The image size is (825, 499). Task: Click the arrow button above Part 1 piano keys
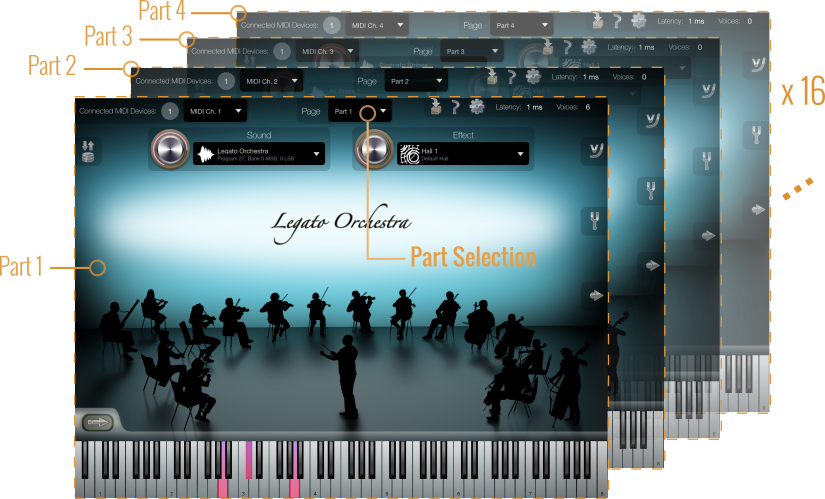97,422
